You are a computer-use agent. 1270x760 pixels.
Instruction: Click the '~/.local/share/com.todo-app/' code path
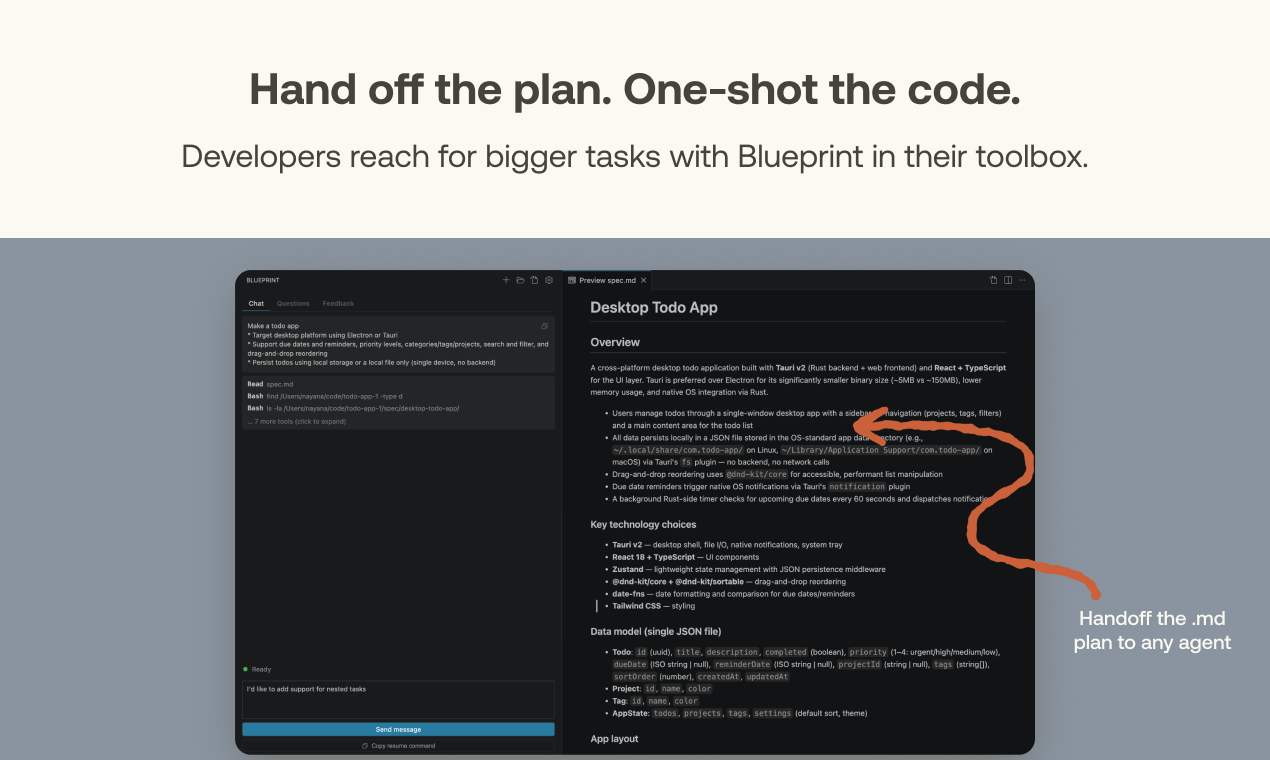(x=678, y=450)
